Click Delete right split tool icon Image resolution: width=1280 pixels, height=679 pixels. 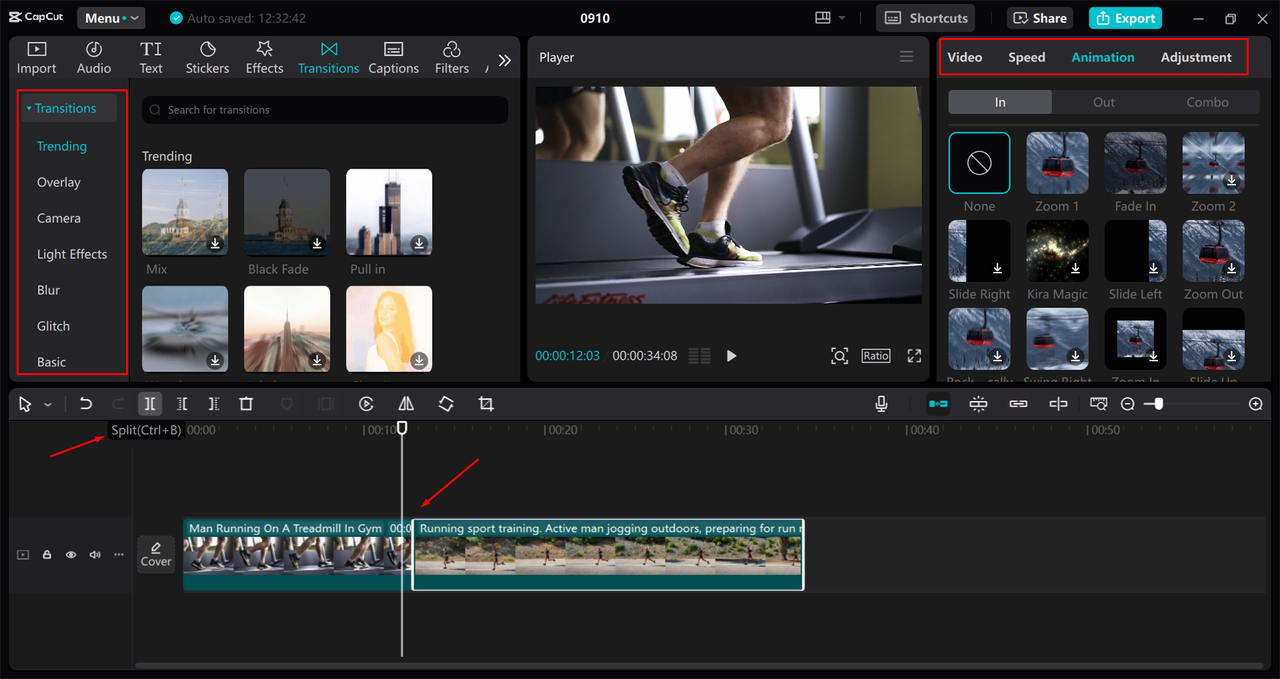coord(214,404)
